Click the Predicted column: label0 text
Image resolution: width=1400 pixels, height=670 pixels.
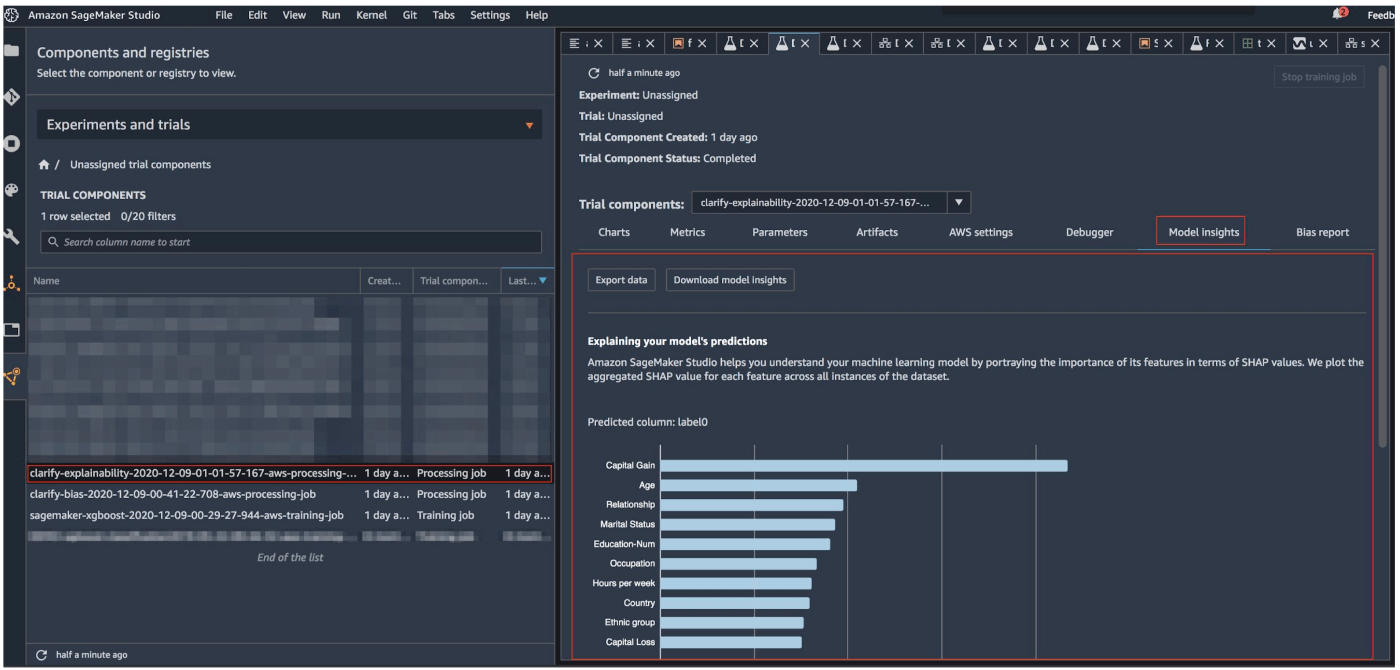pos(647,422)
